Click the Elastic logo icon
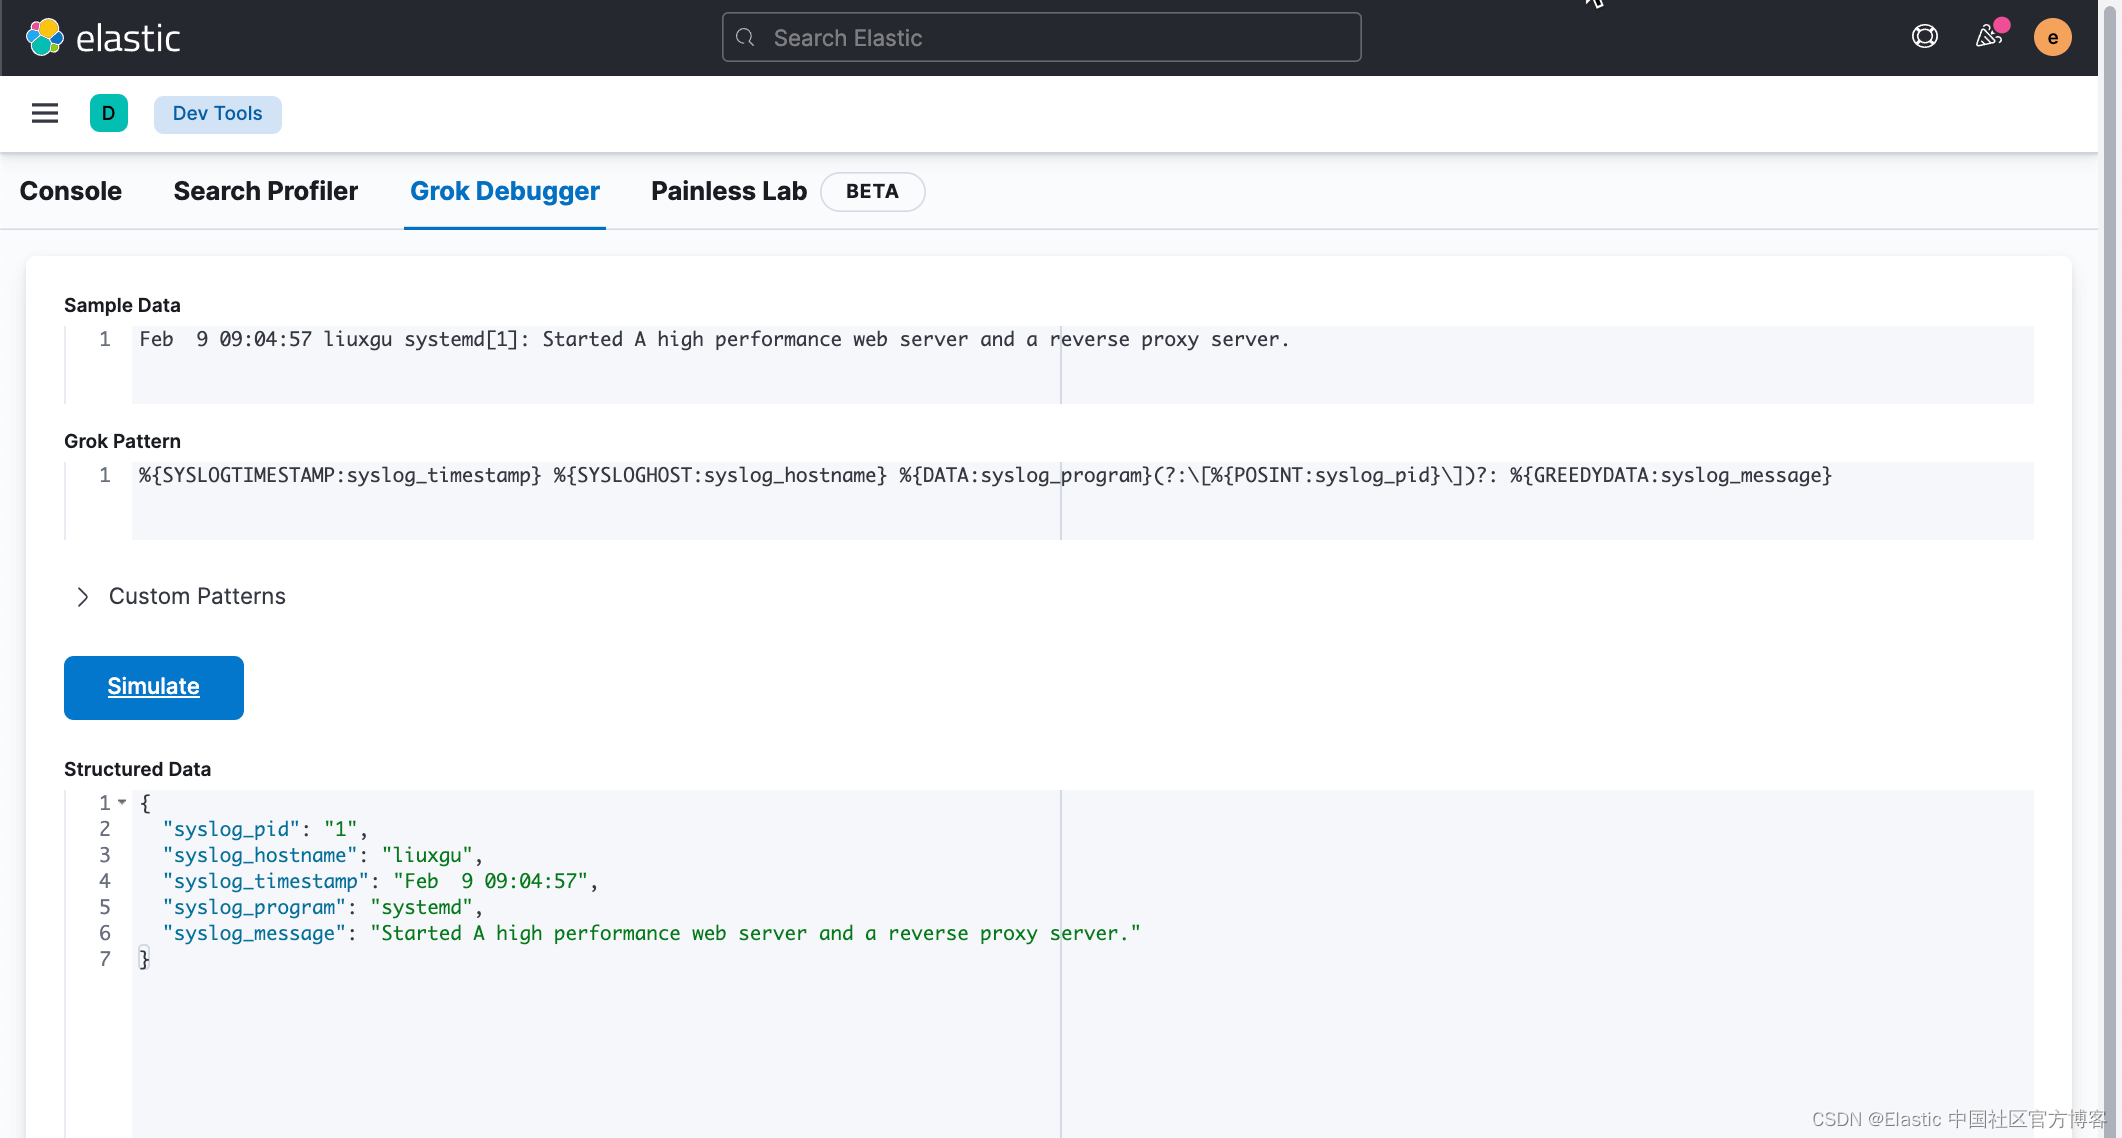2122x1138 pixels. click(45, 38)
